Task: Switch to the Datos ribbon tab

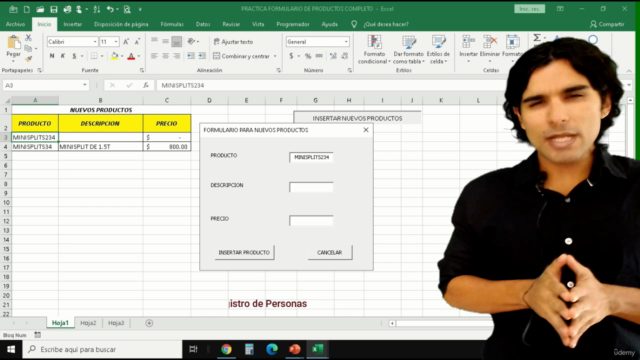Action: (203, 24)
